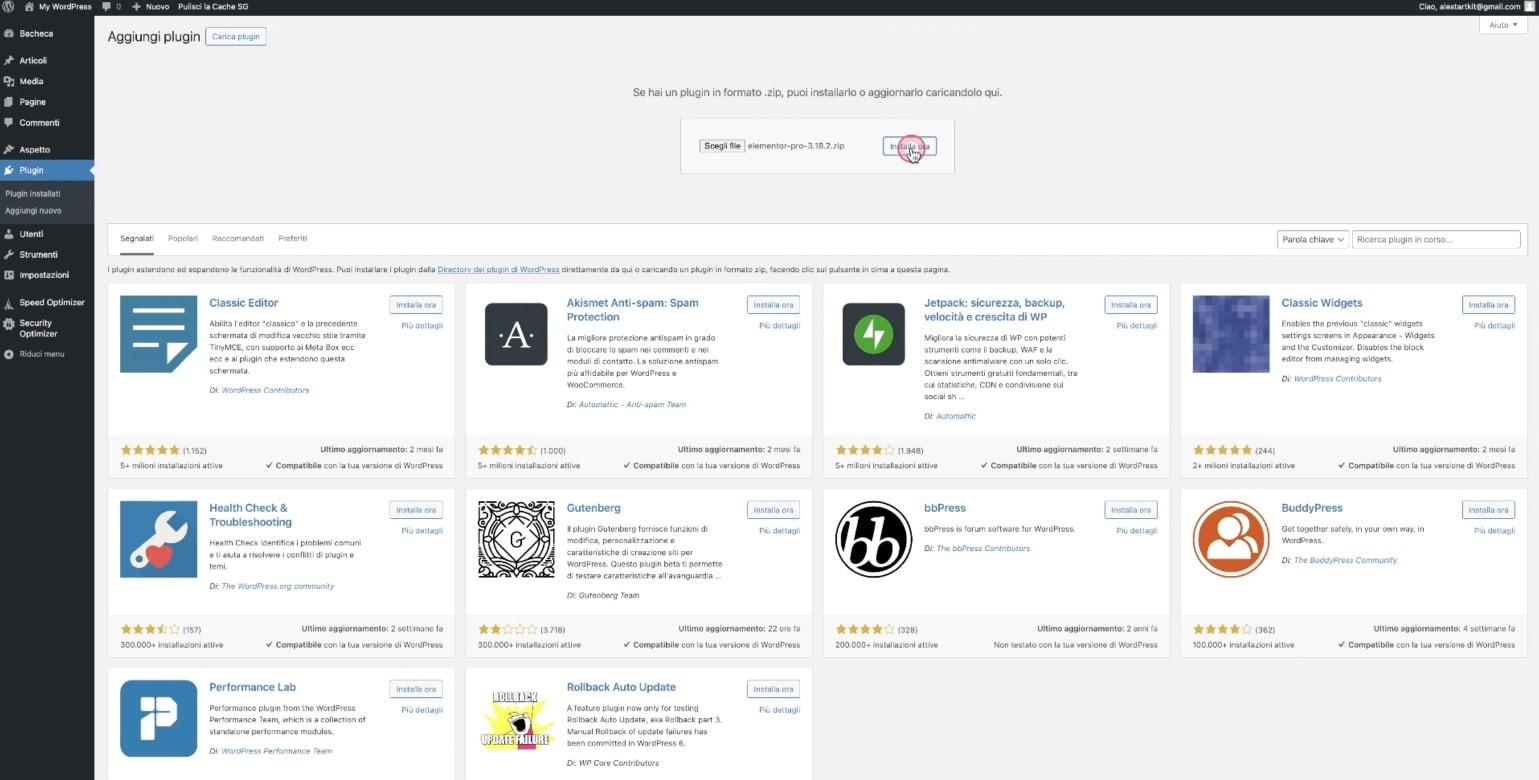Image resolution: width=1539 pixels, height=780 pixels.
Task: Click the BuddyPress orange logo
Action: [1230, 538]
